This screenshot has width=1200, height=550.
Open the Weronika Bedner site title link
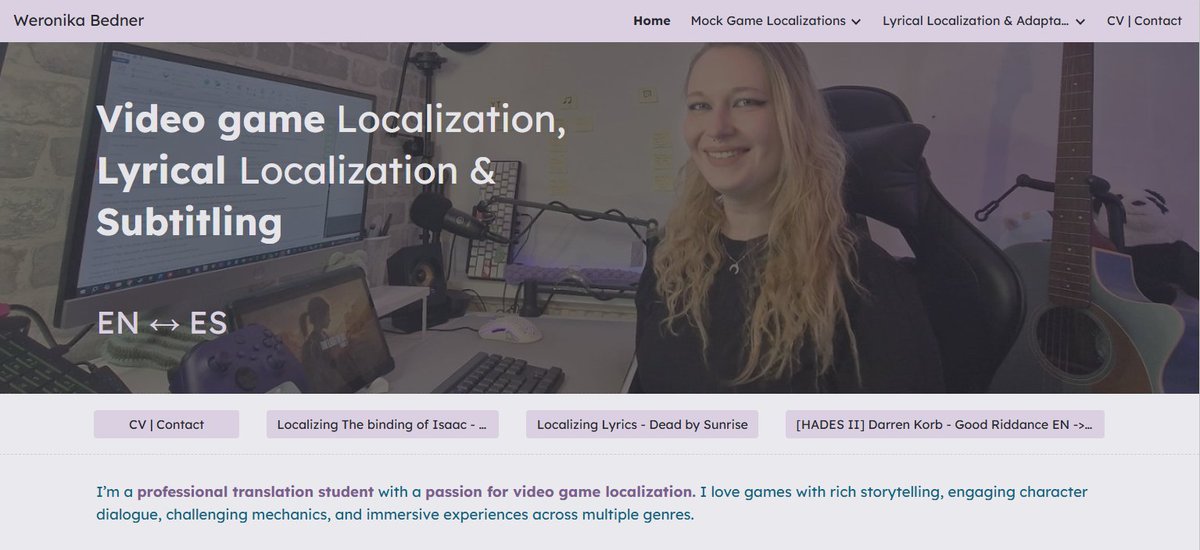point(79,20)
